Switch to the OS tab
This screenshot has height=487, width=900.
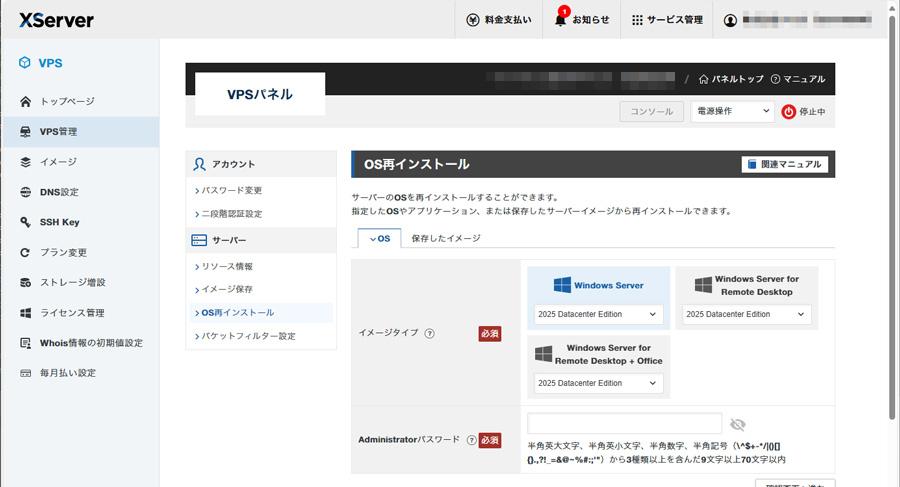(x=379, y=238)
